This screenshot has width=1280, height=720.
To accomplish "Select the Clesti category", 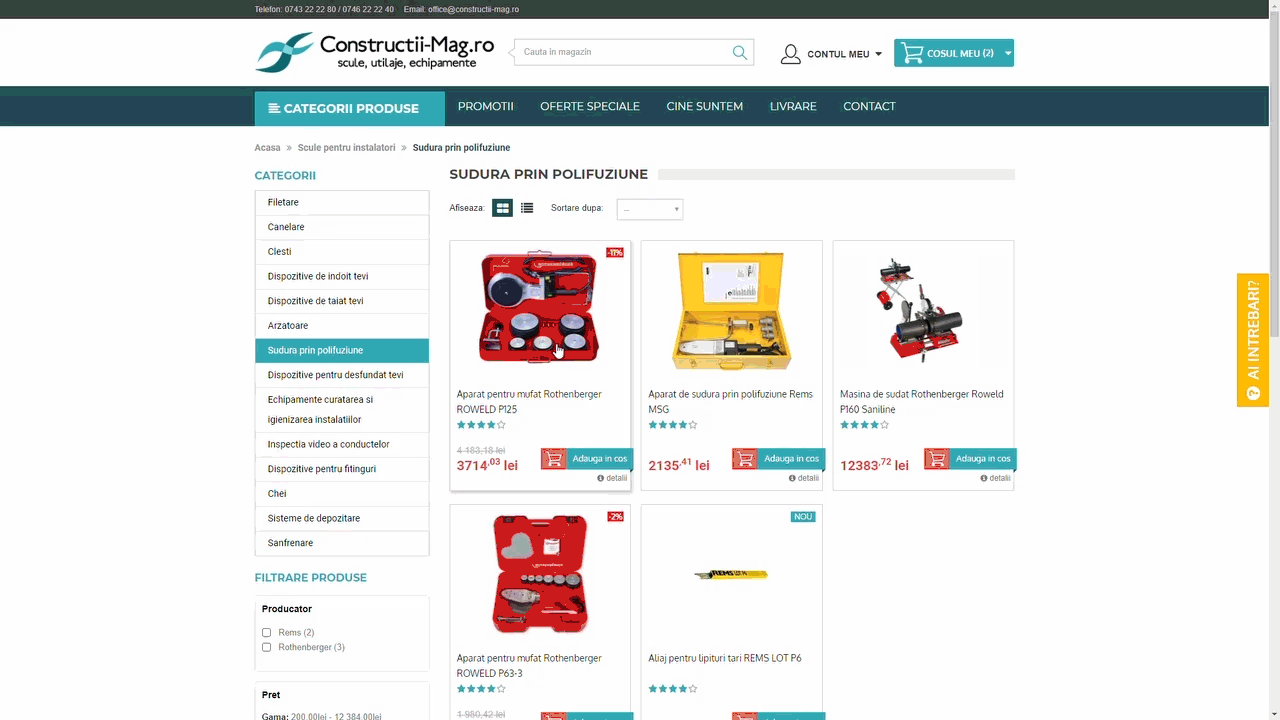I will (x=342, y=252).
